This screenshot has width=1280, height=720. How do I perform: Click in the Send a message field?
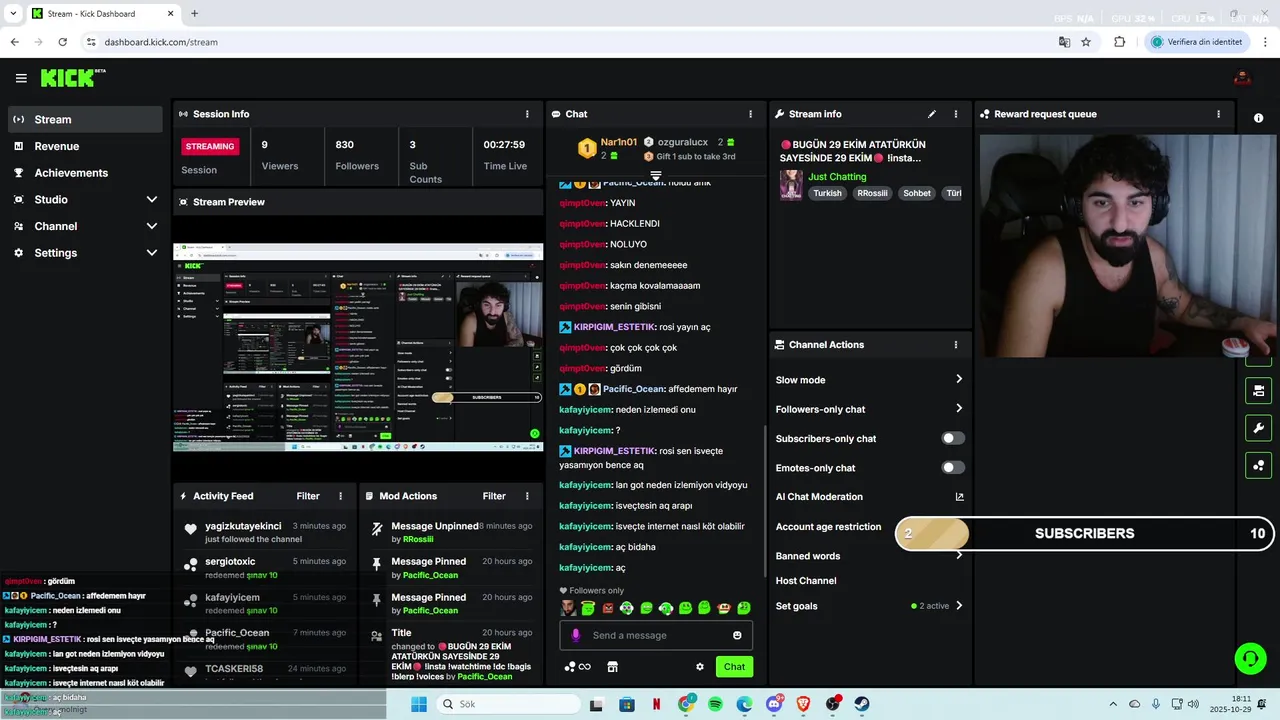(656, 635)
